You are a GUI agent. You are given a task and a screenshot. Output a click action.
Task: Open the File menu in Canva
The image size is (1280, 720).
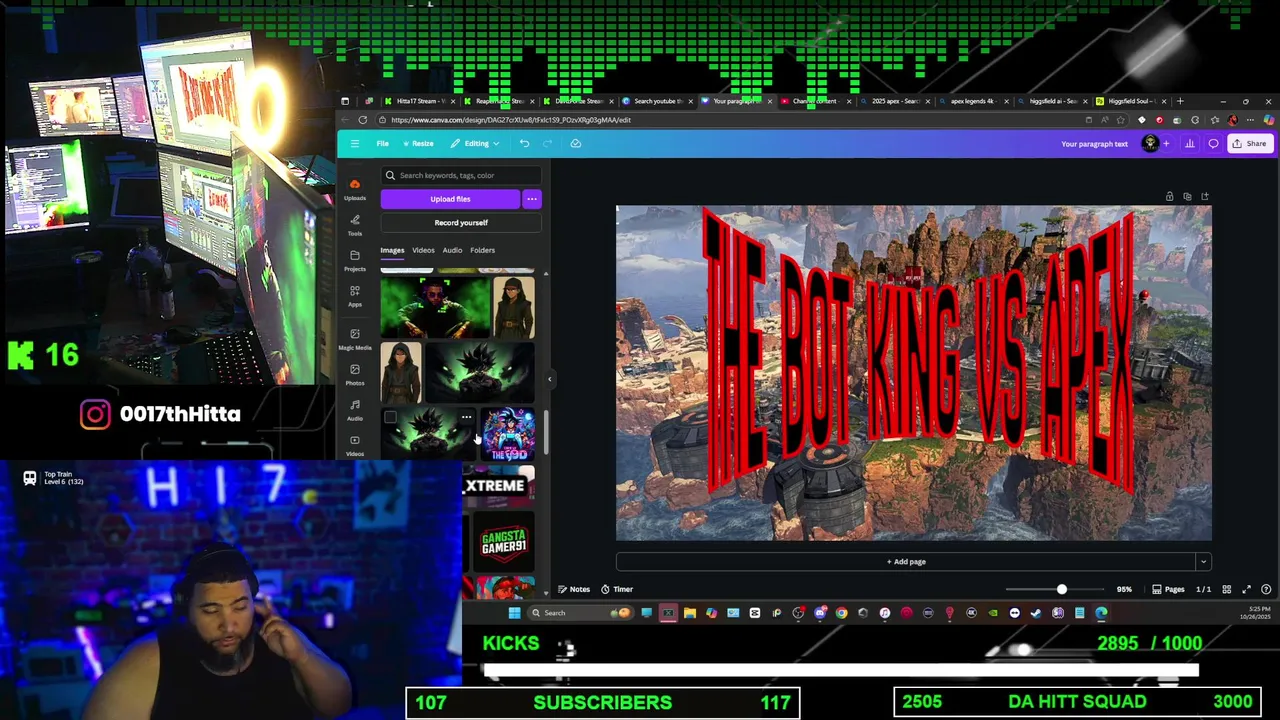tap(382, 144)
